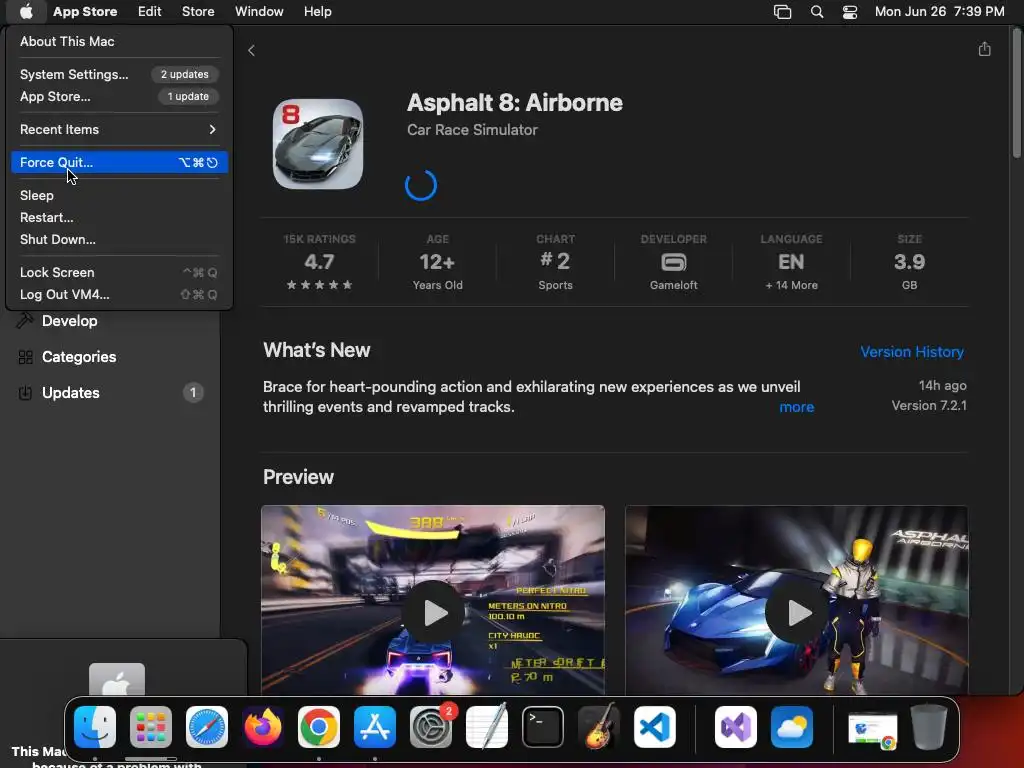The image size is (1024, 768).
Task: Click the back chevron in App Store
Action: pyautogui.click(x=251, y=50)
